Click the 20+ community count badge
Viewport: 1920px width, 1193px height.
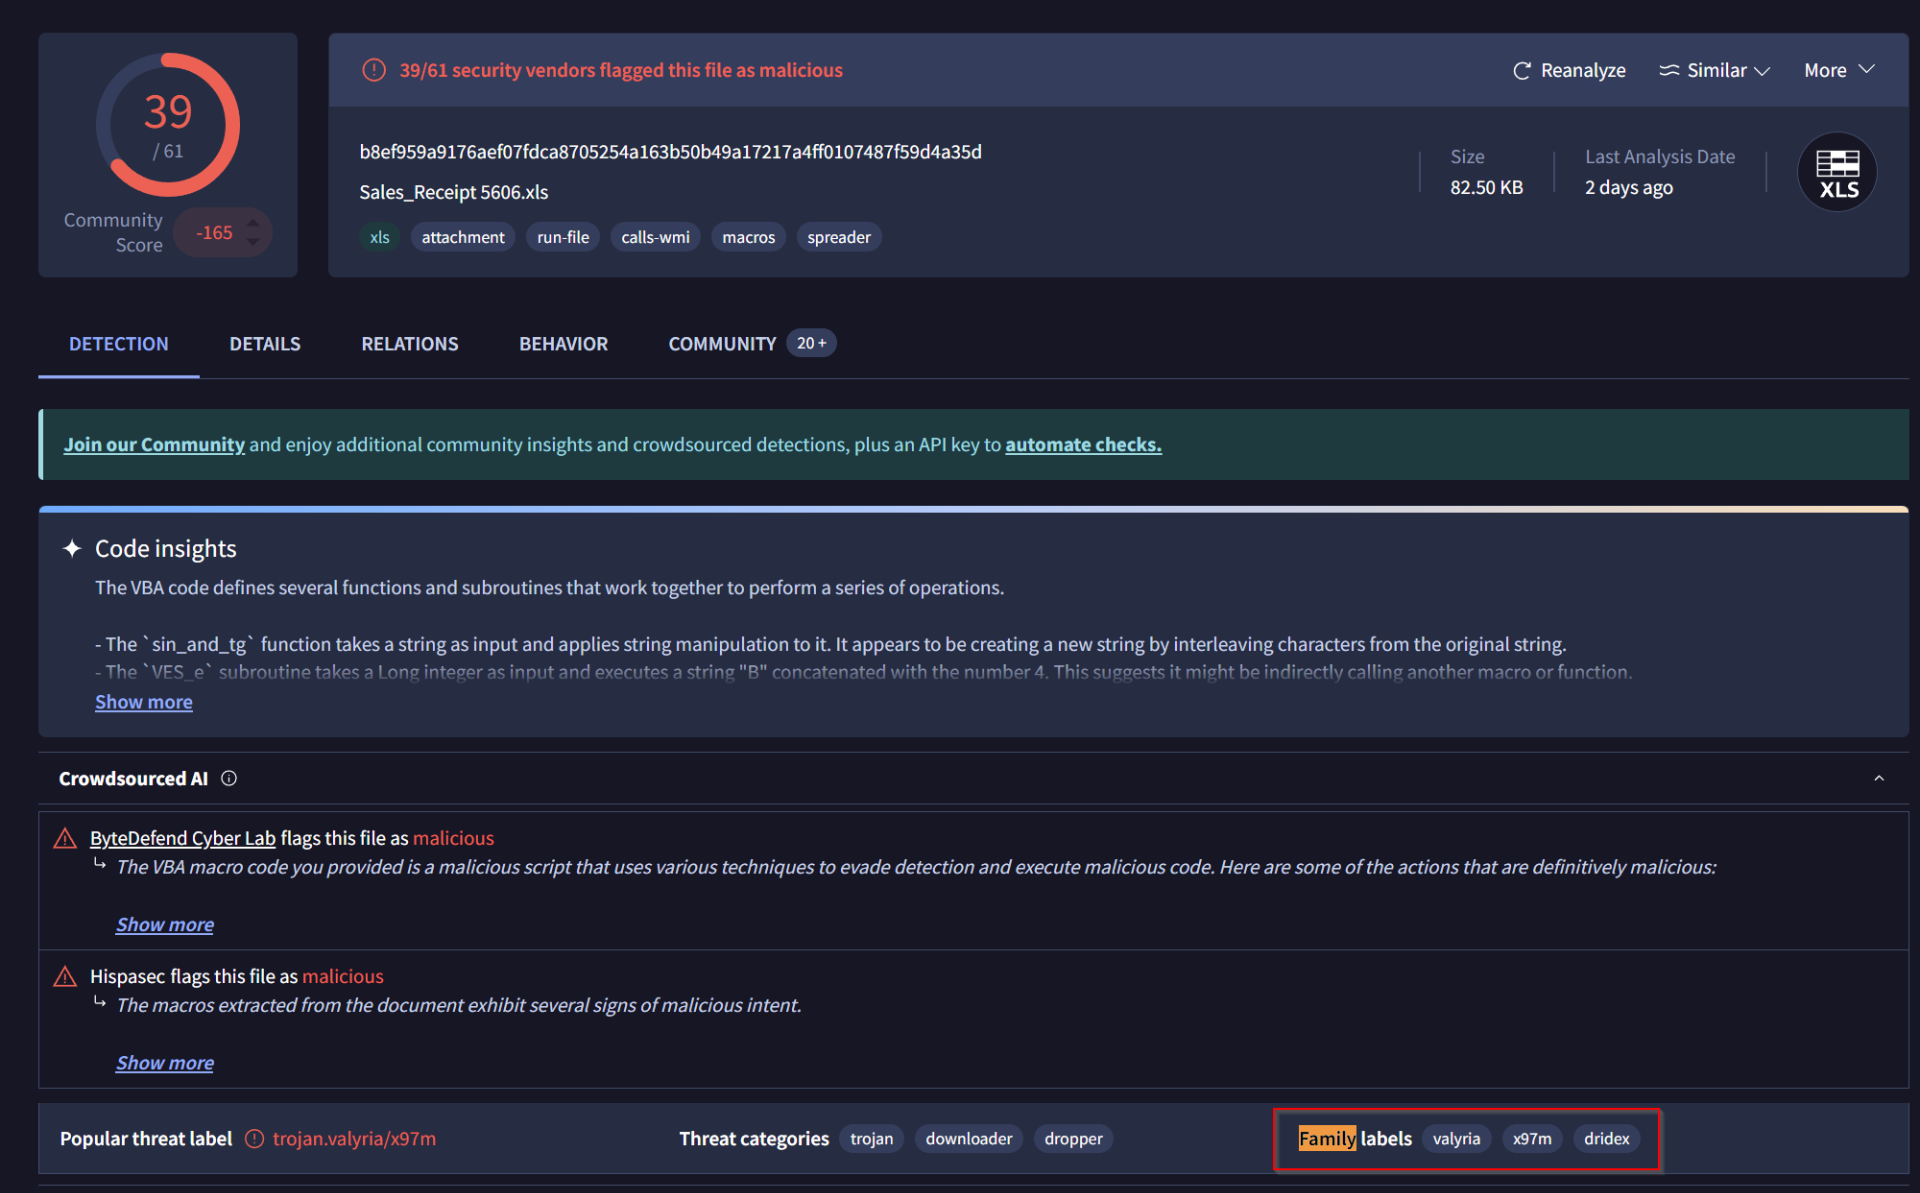[811, 343]
